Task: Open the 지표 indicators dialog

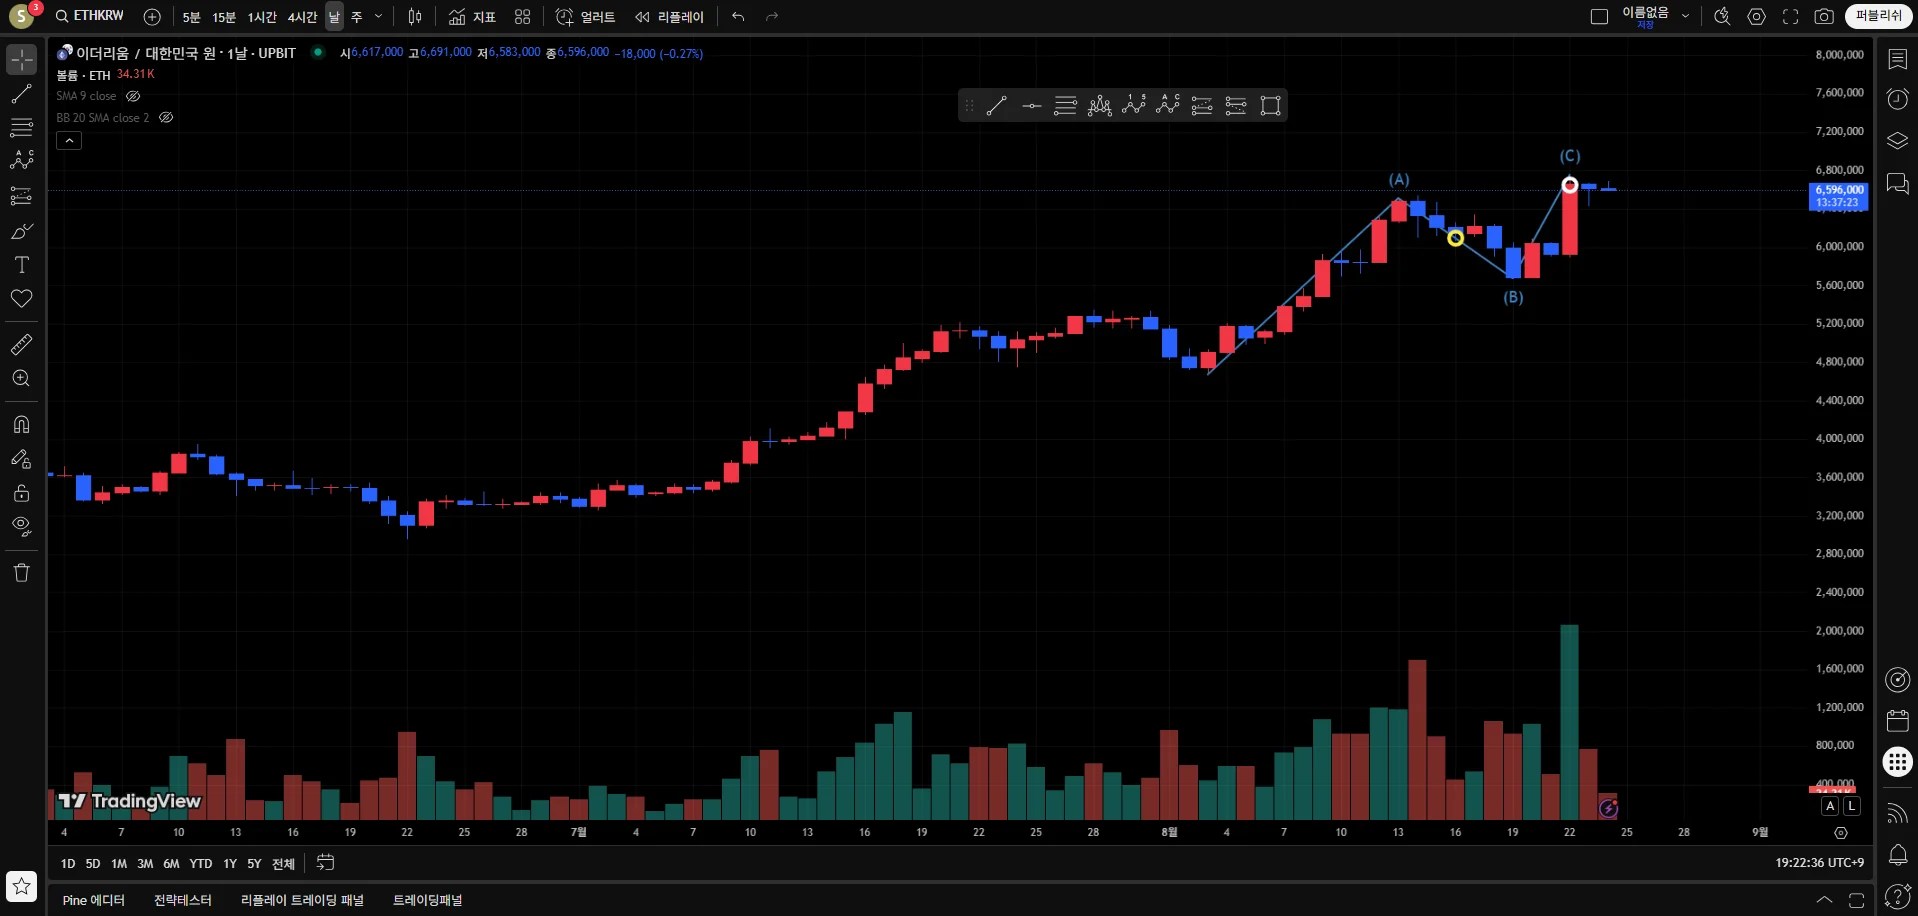Action: click(x=472, y=17)
